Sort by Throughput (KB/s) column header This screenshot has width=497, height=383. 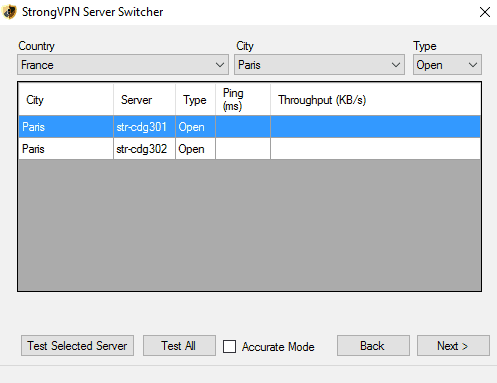[x=375, y=100]
